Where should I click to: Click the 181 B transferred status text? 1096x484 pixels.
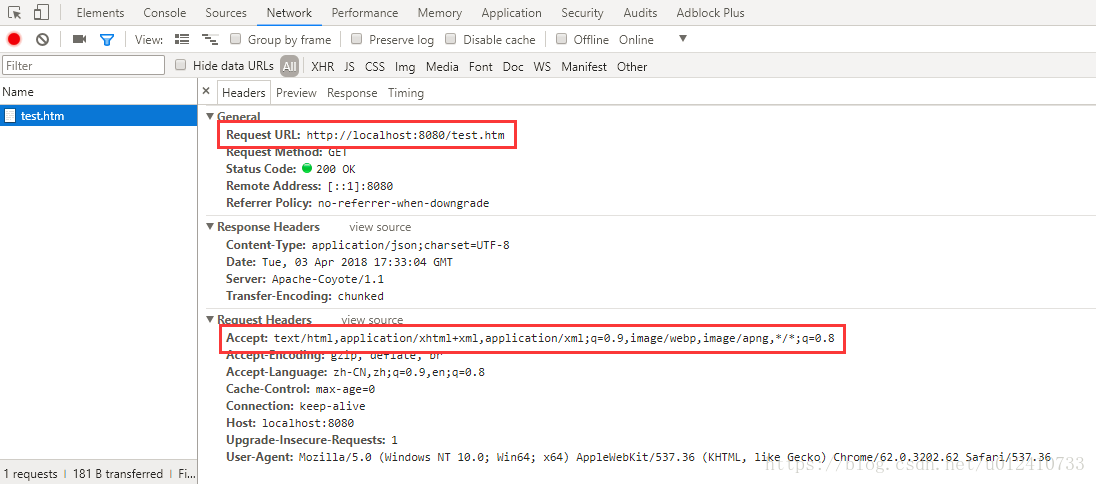point(117,474)
